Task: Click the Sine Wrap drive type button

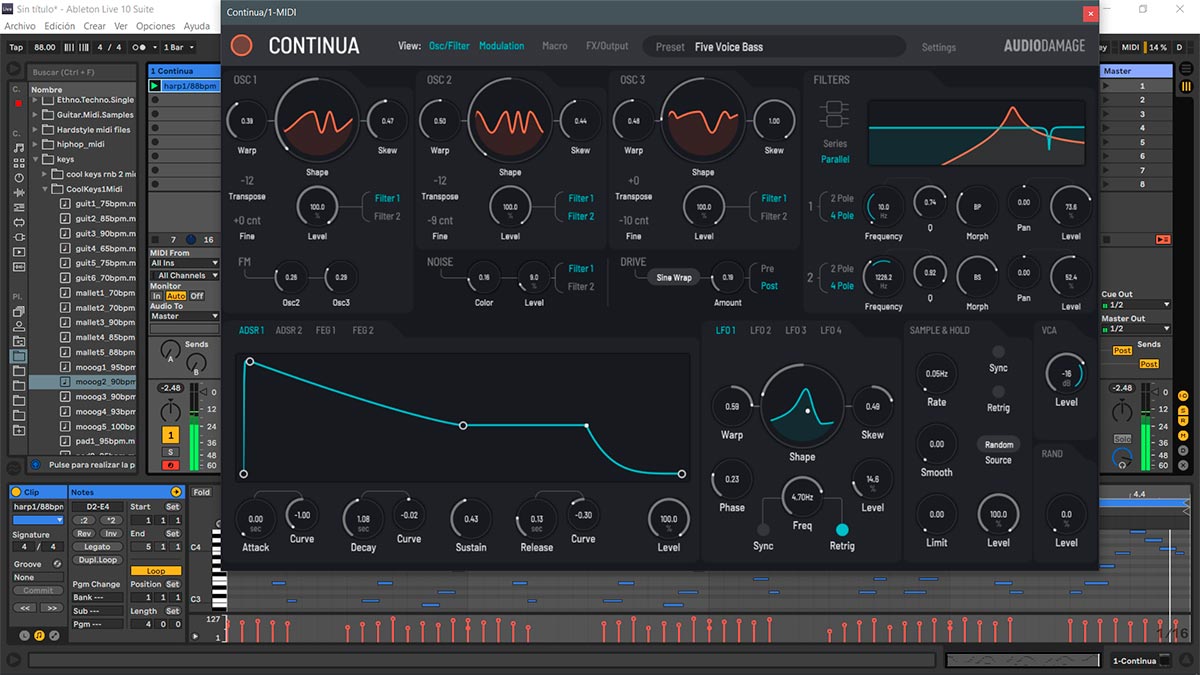Action: pos(674,277)
